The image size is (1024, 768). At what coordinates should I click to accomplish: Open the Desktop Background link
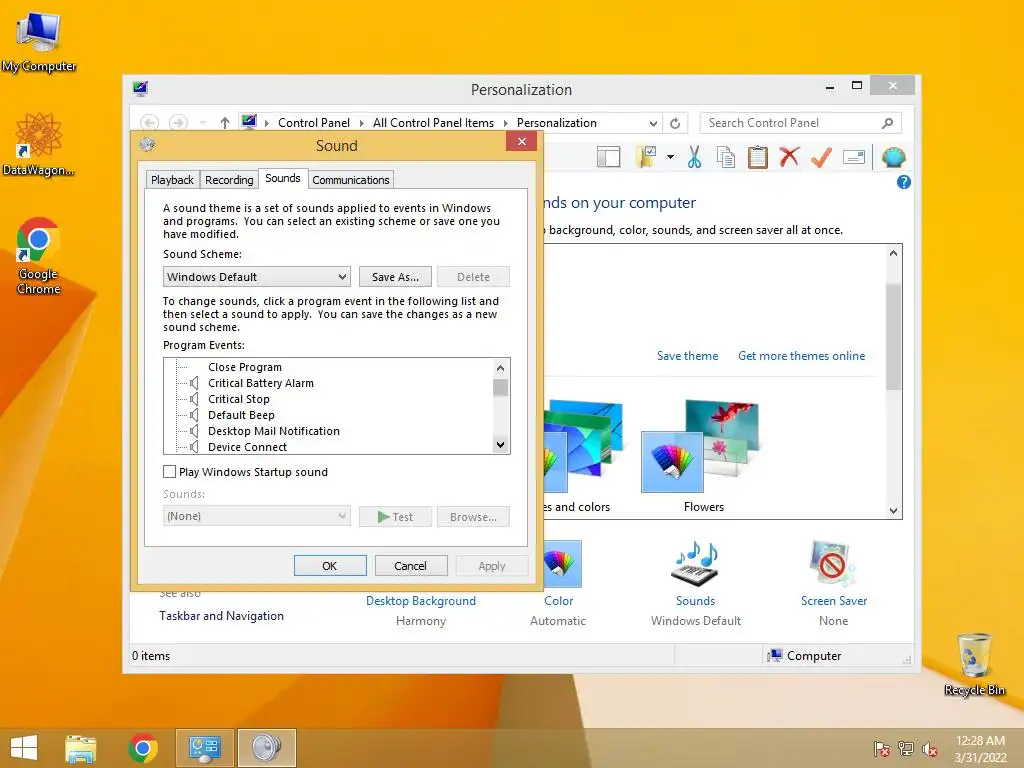click(x=421, y=601)
